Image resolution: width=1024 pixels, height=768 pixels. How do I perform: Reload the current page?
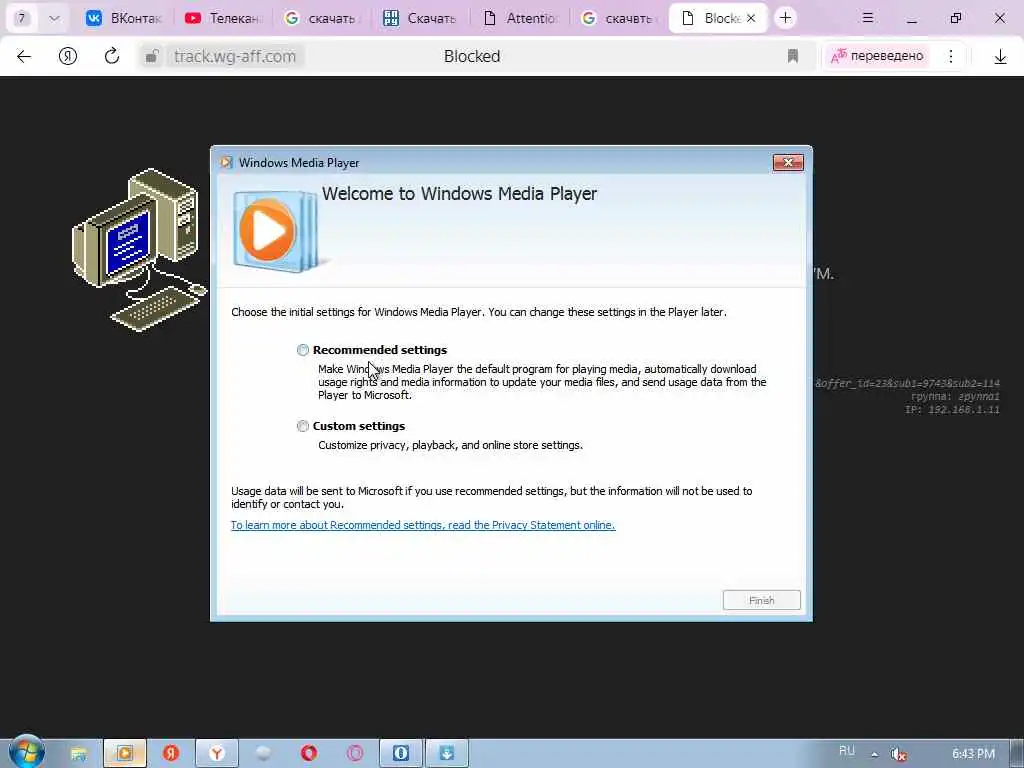click(x=112, y=56)
